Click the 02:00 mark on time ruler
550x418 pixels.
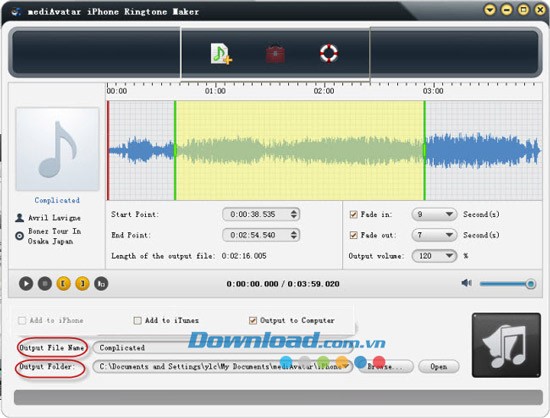324,91
